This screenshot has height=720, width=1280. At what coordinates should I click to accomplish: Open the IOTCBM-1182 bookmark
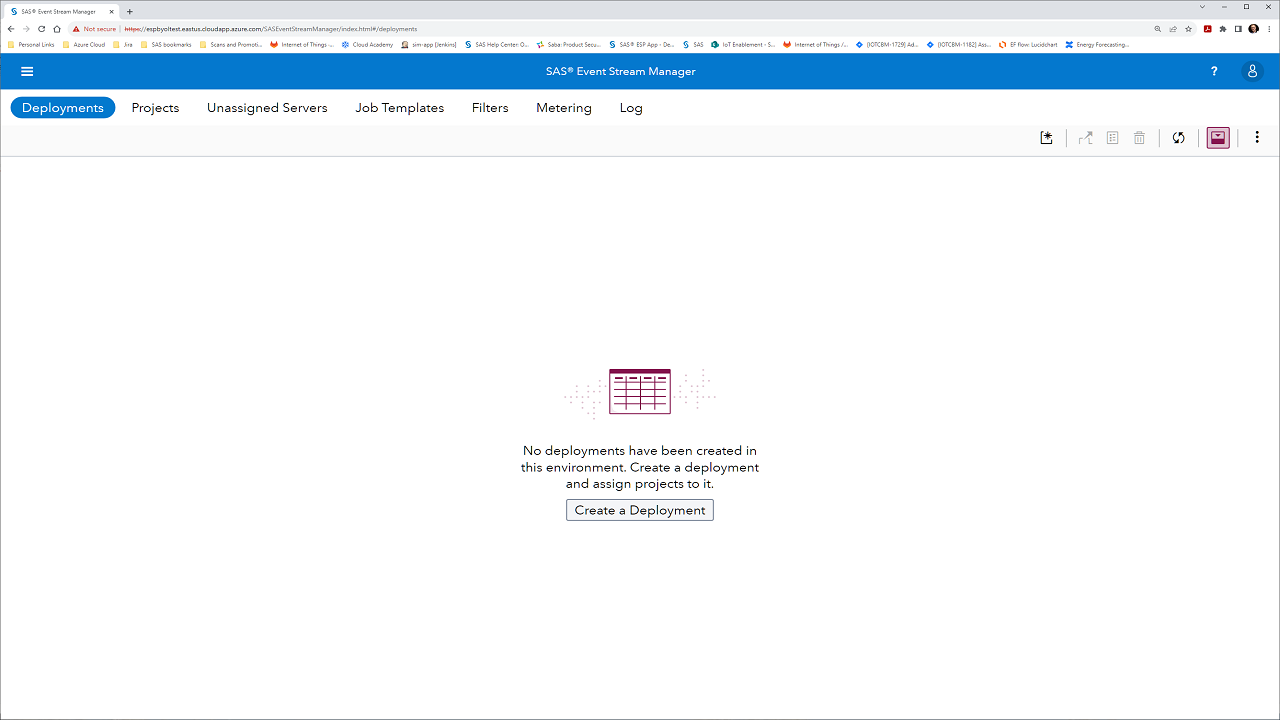(x=959, y=44)
